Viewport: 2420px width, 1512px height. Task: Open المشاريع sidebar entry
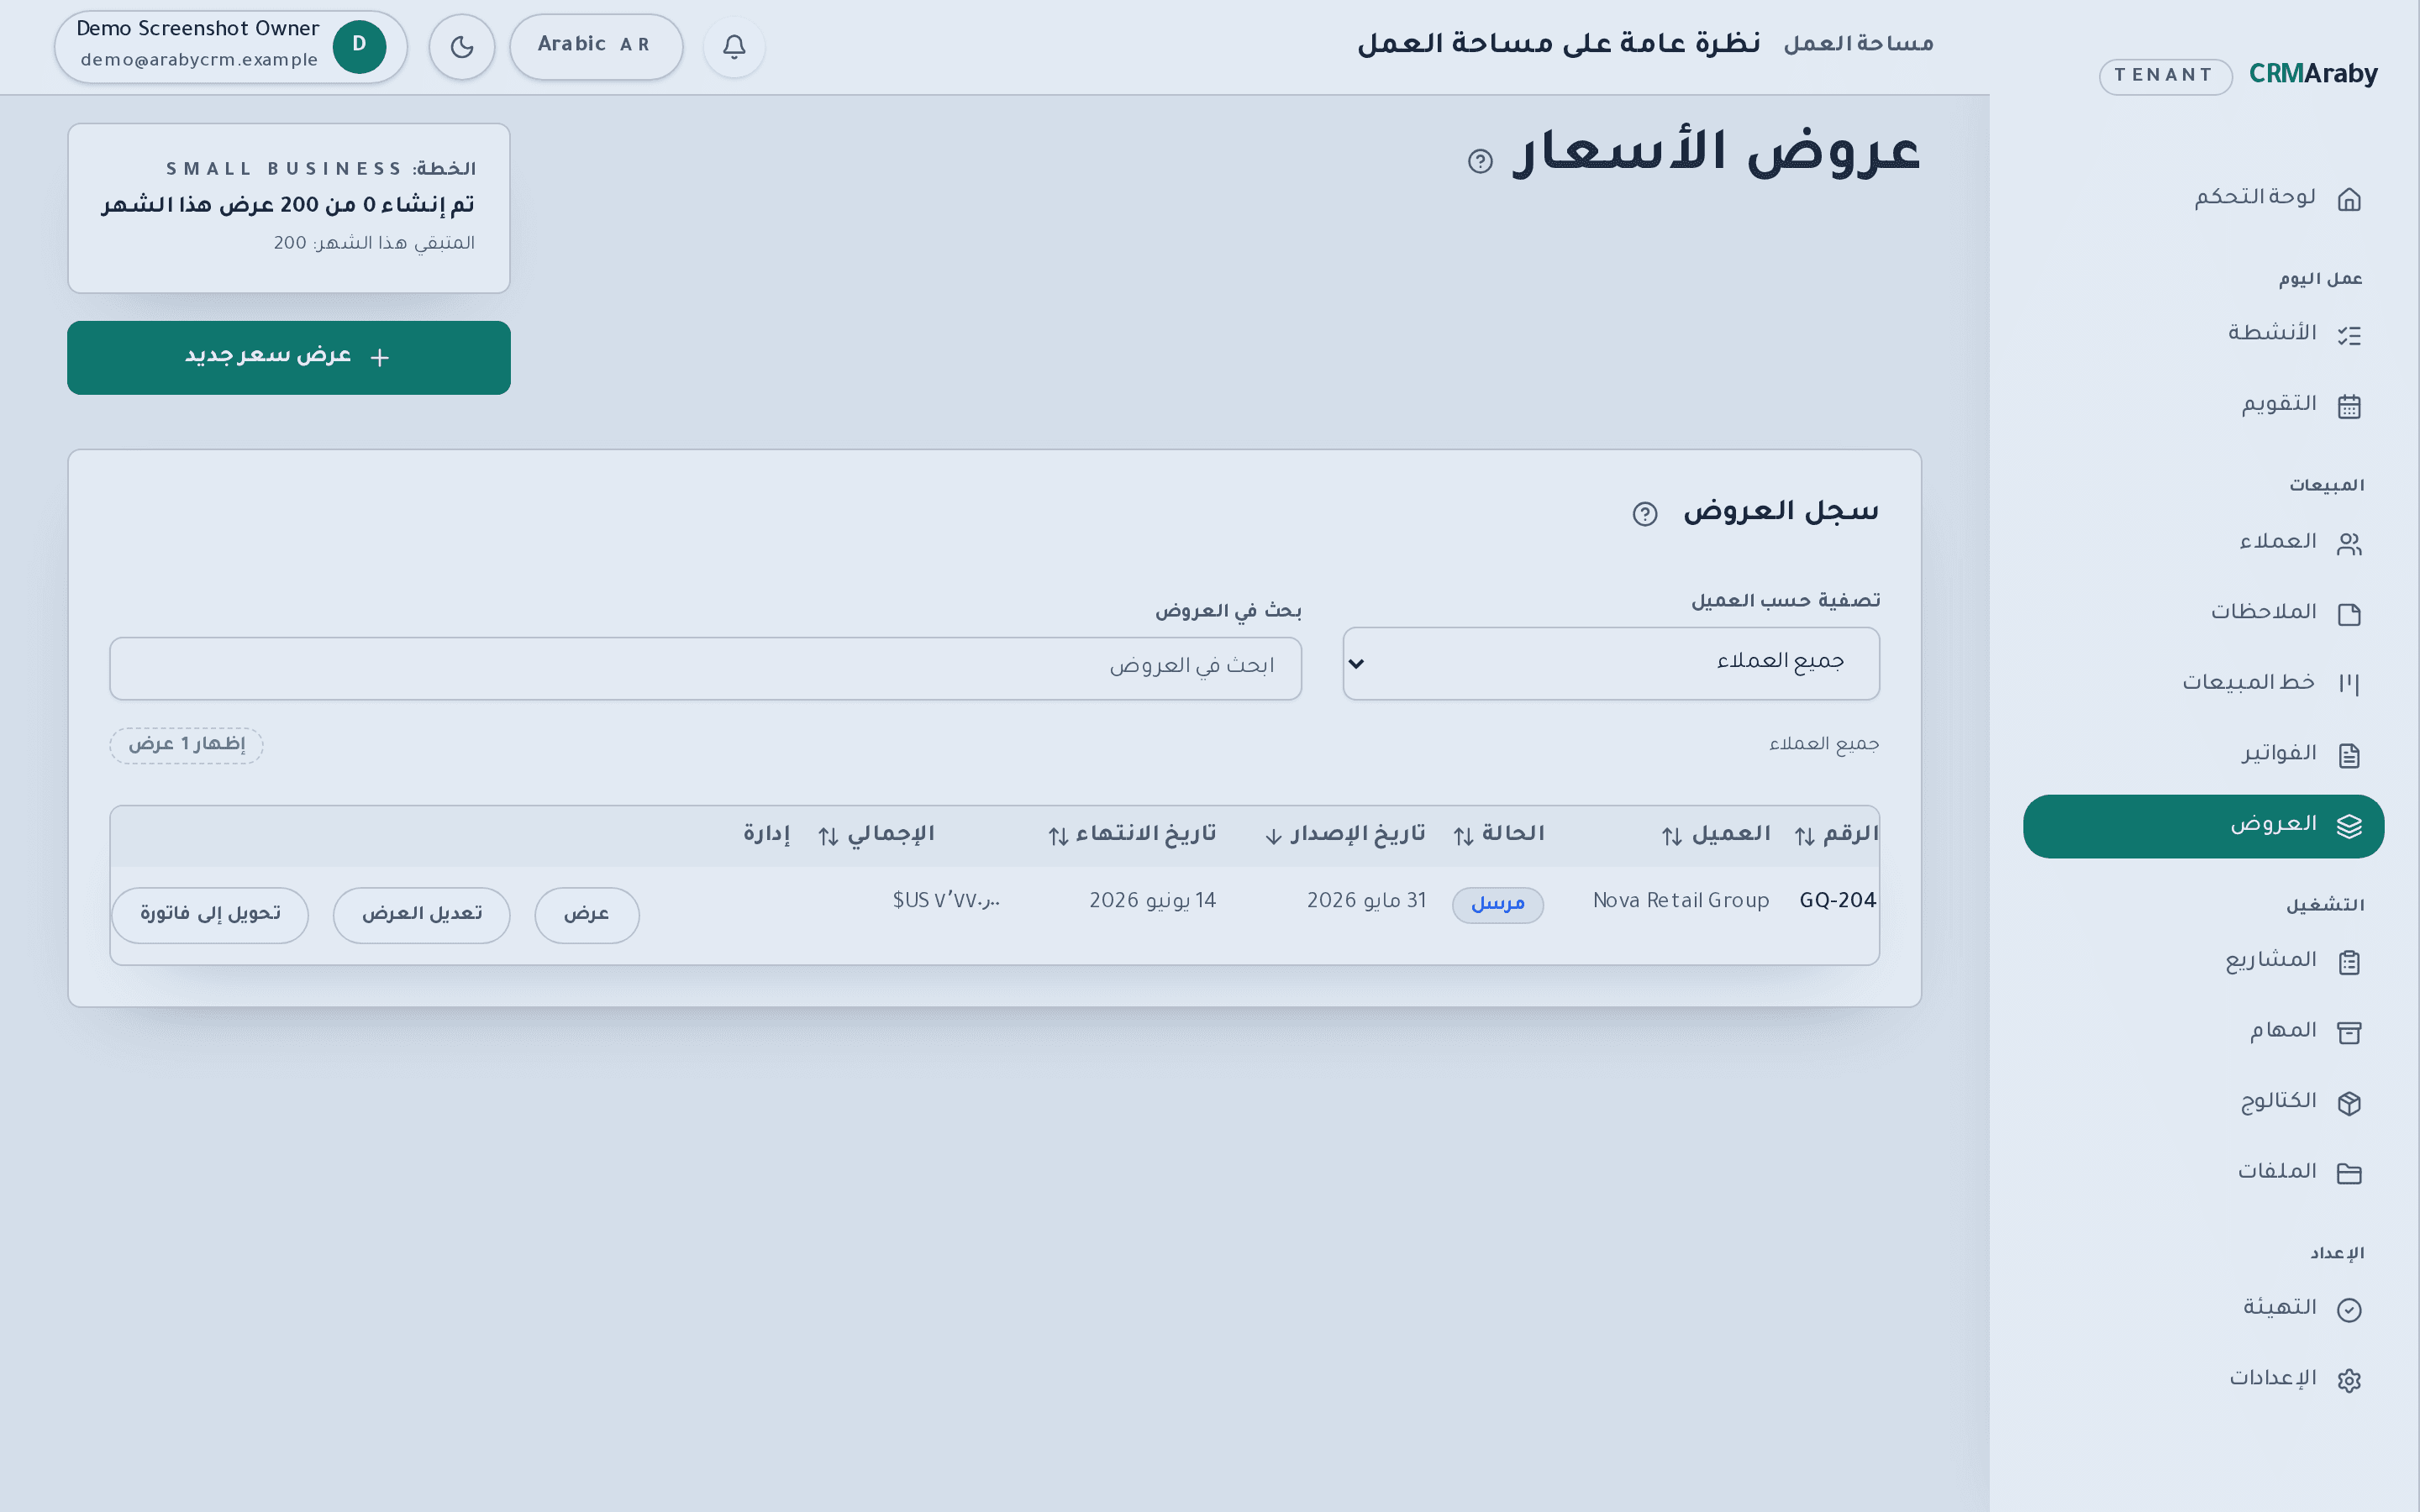pyautogui.click(x=2203, y=961)
